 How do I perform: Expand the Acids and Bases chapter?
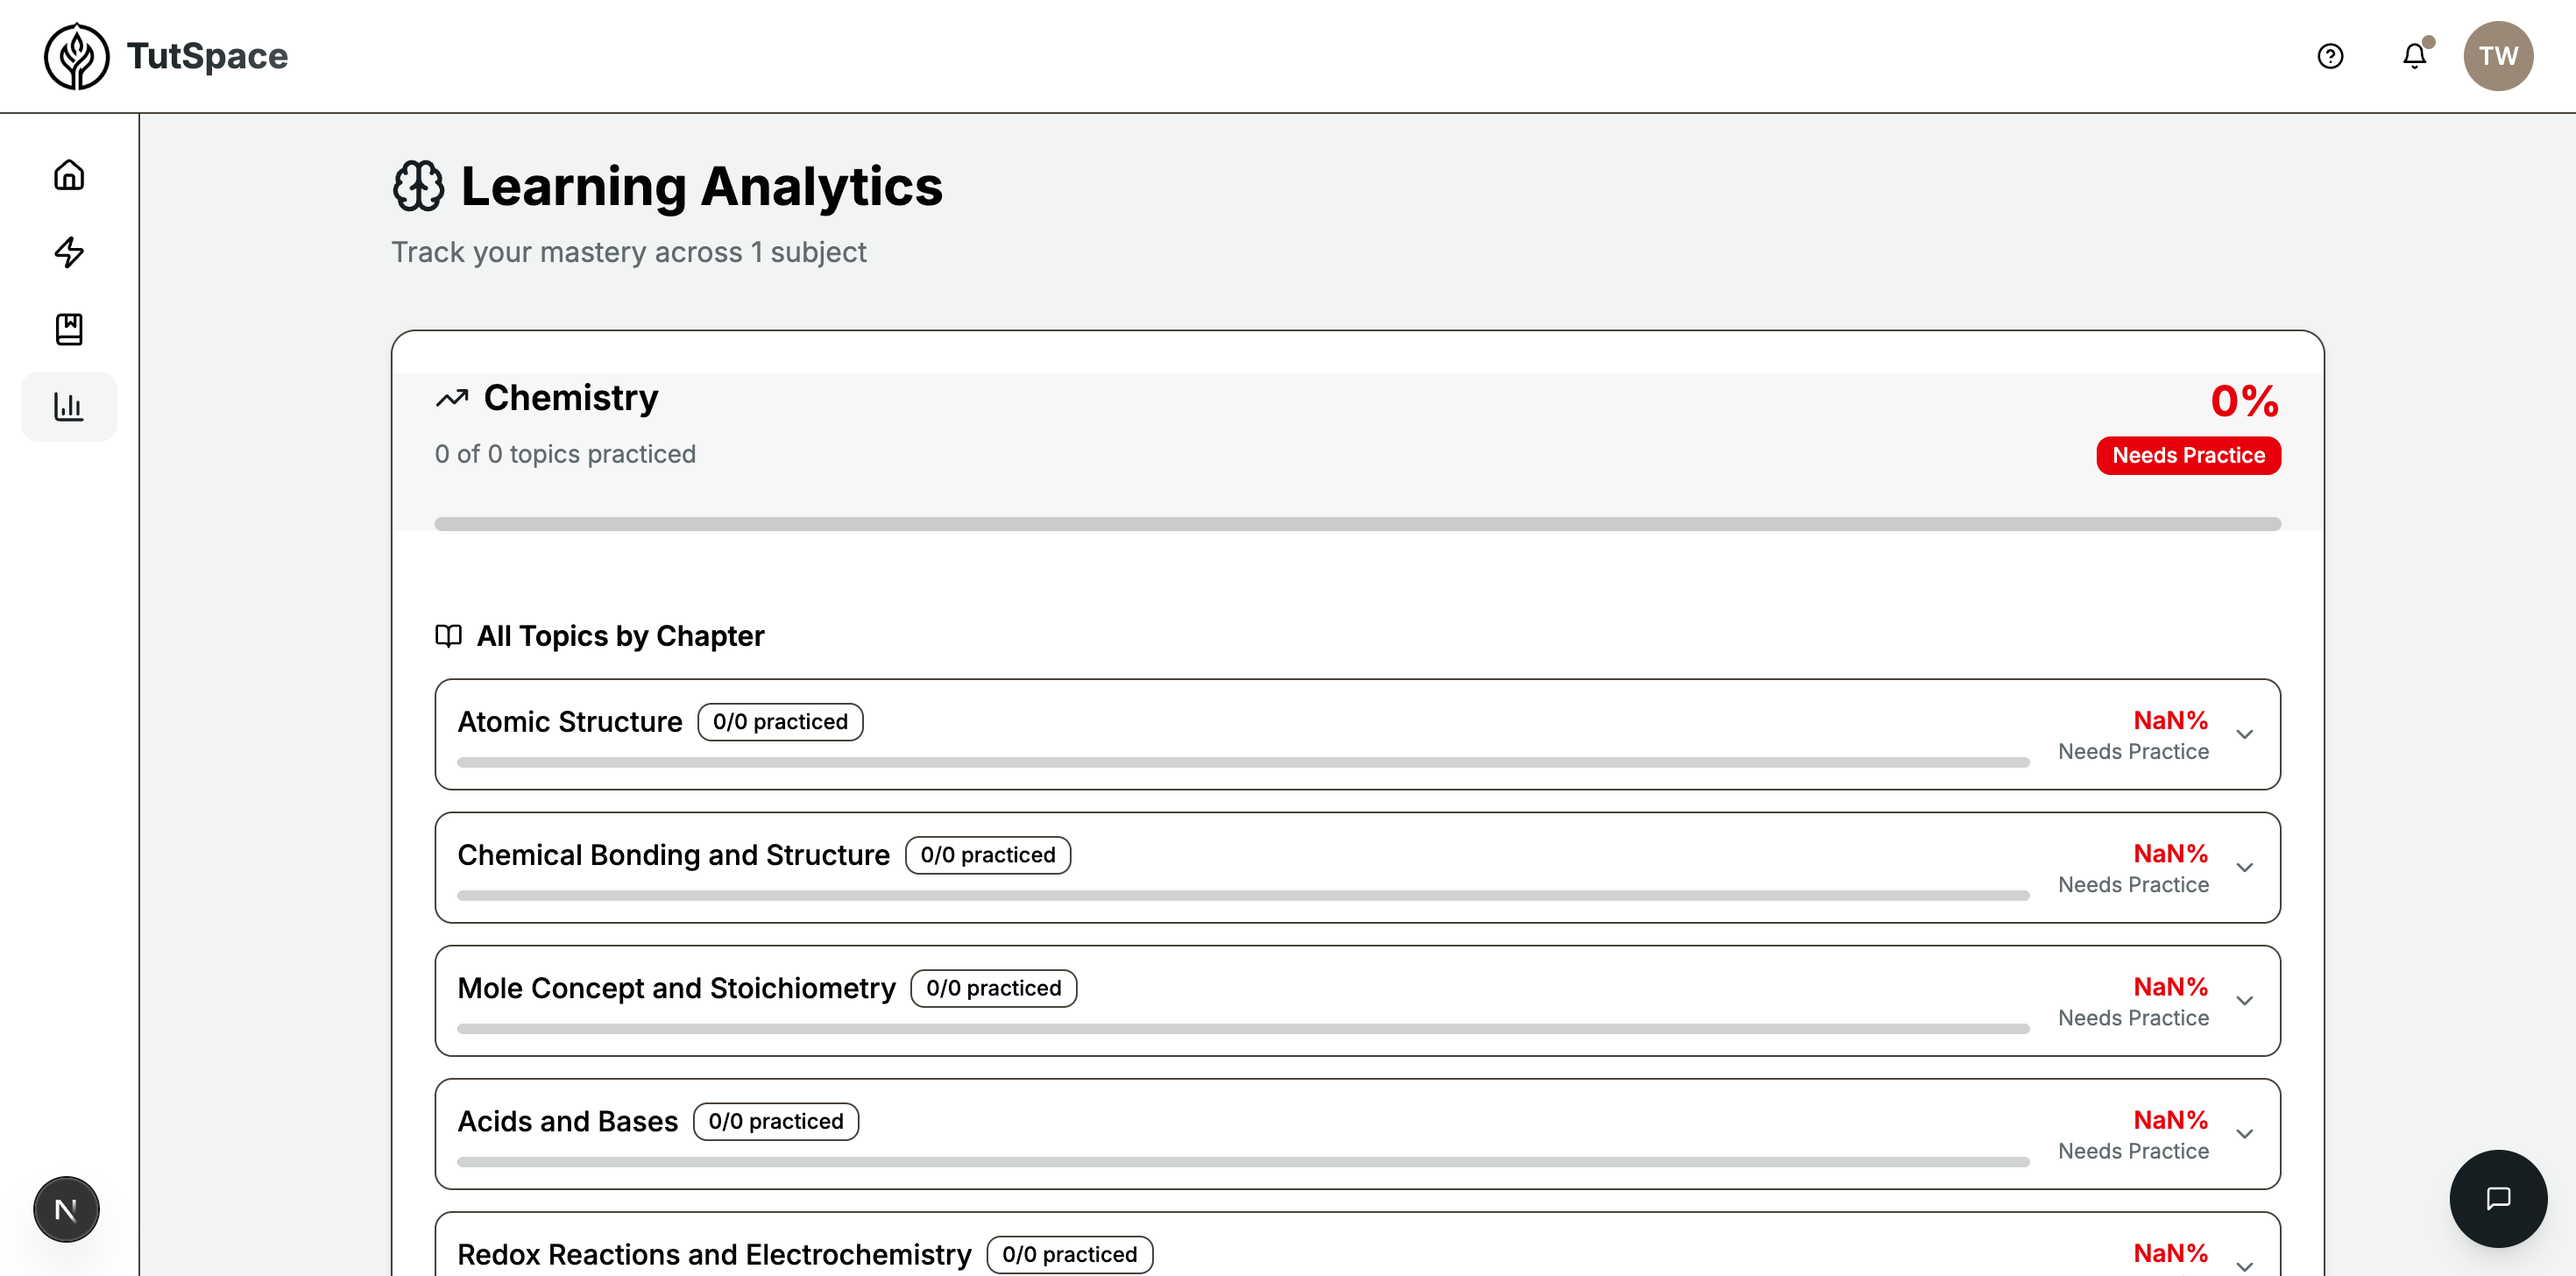2246,1134
